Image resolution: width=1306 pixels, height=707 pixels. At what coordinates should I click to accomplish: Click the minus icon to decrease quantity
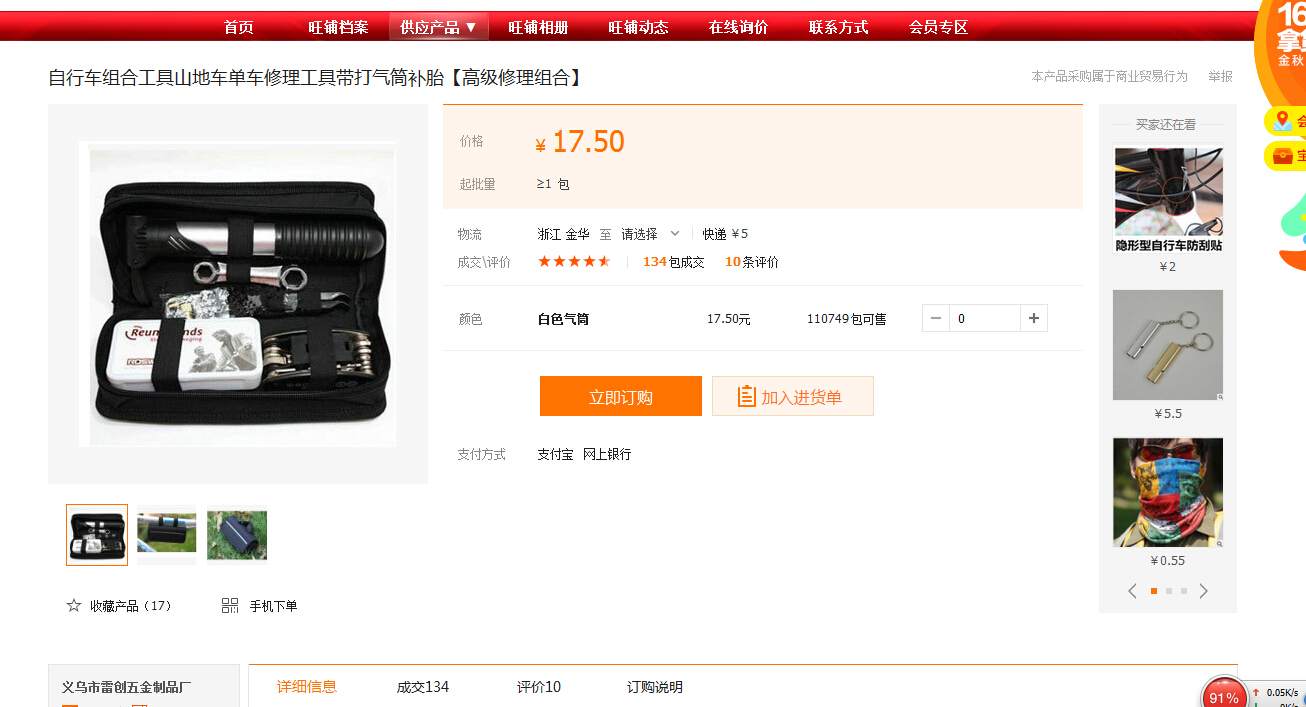click(936, 319)
